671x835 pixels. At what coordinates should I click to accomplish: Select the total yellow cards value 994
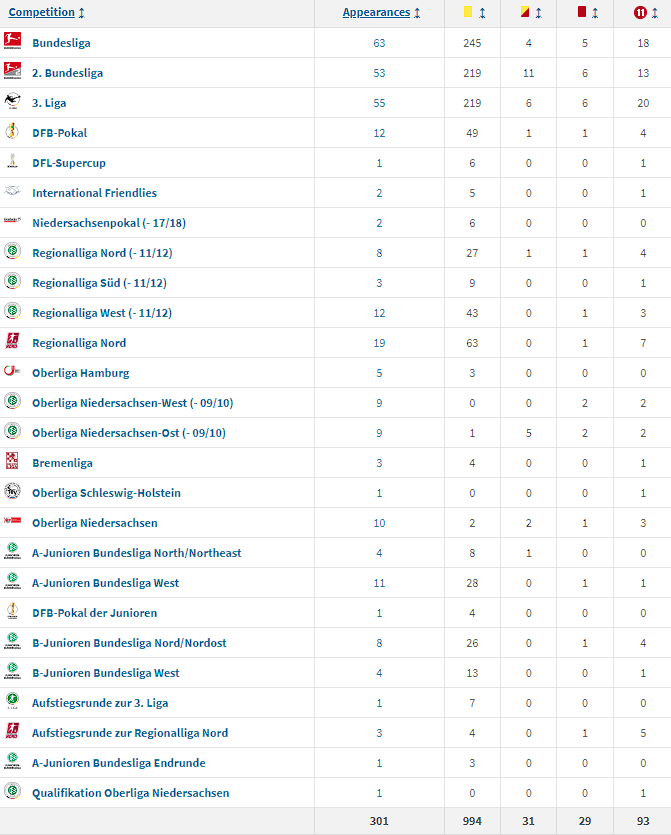tap(472, 821)
